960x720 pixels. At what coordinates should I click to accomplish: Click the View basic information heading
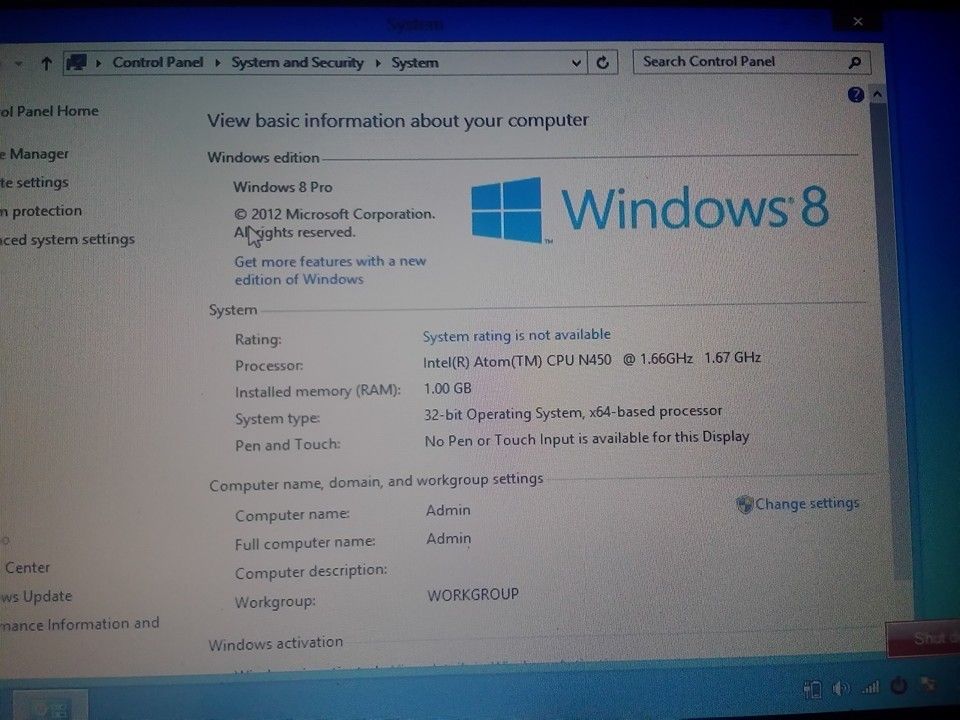point(397,121)
